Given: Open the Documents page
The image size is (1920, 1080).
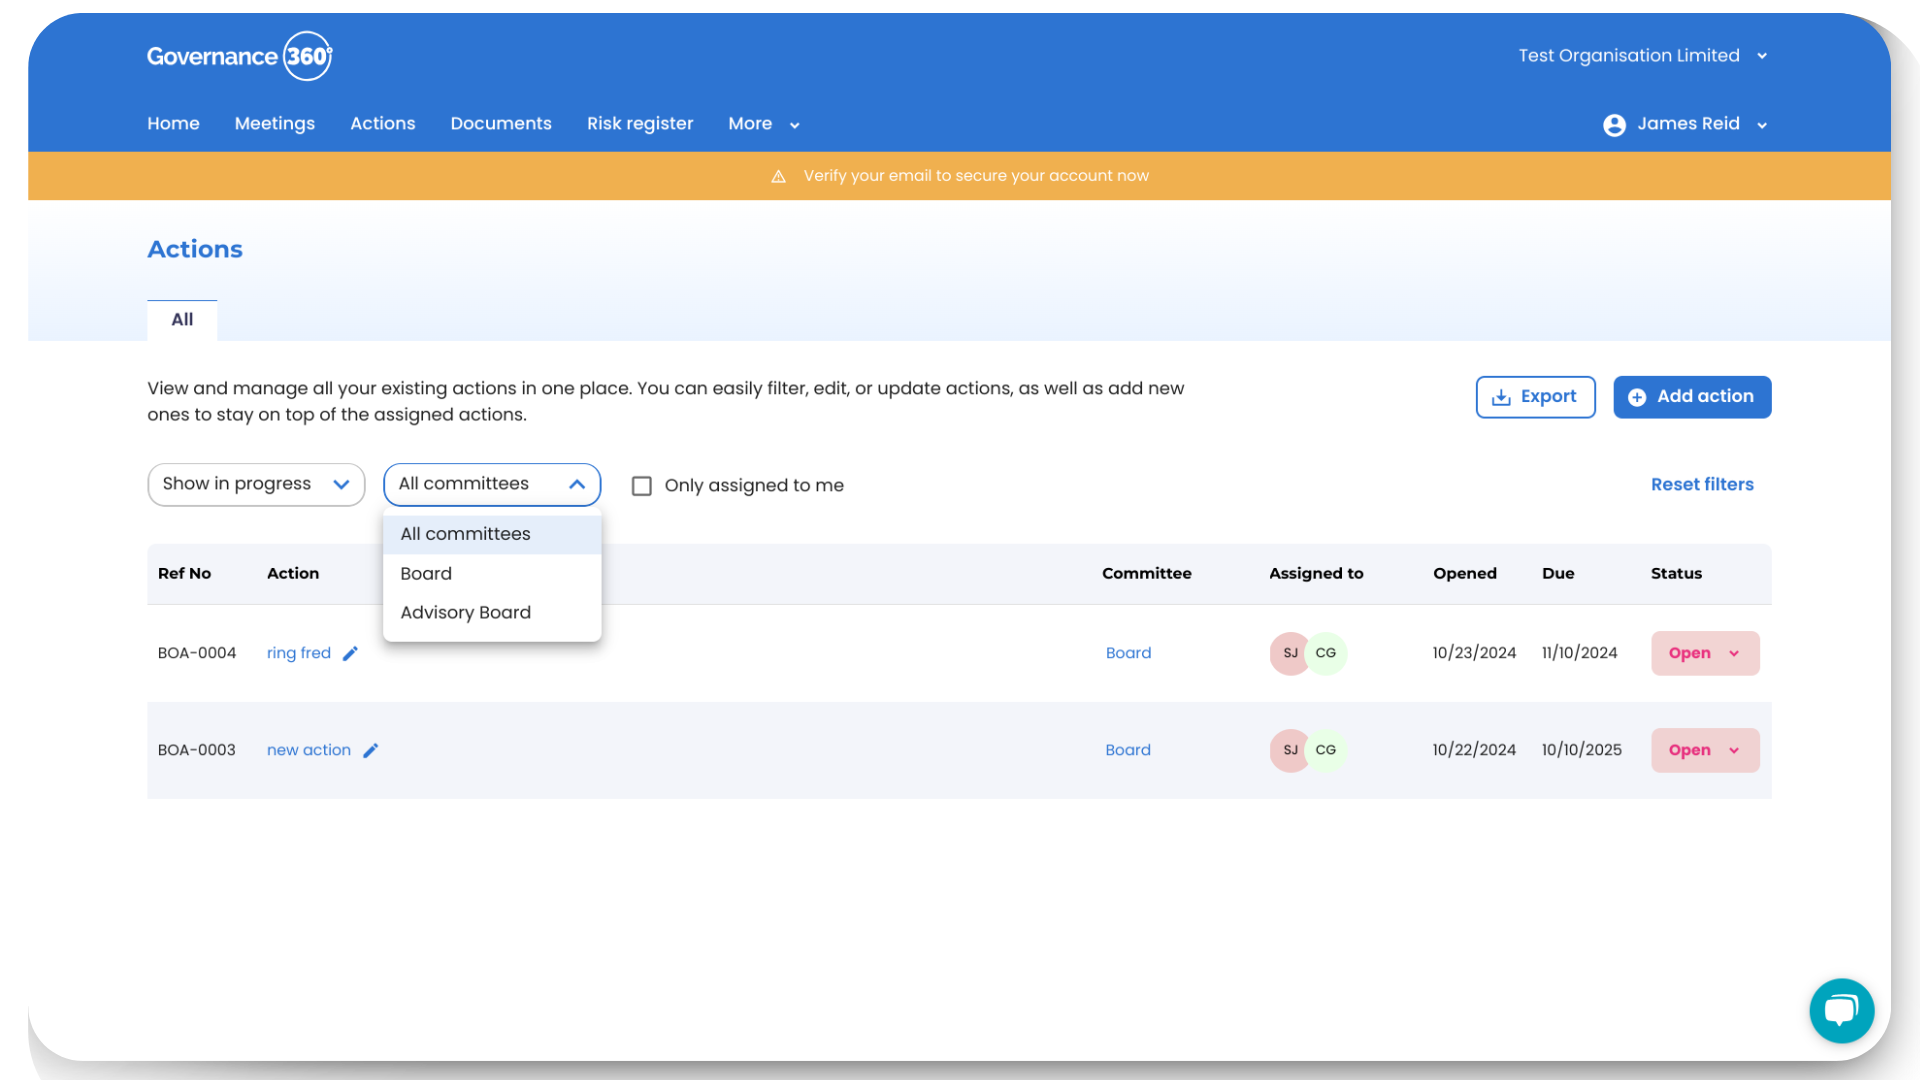Looking at the screenshot, I should point(501,124).
